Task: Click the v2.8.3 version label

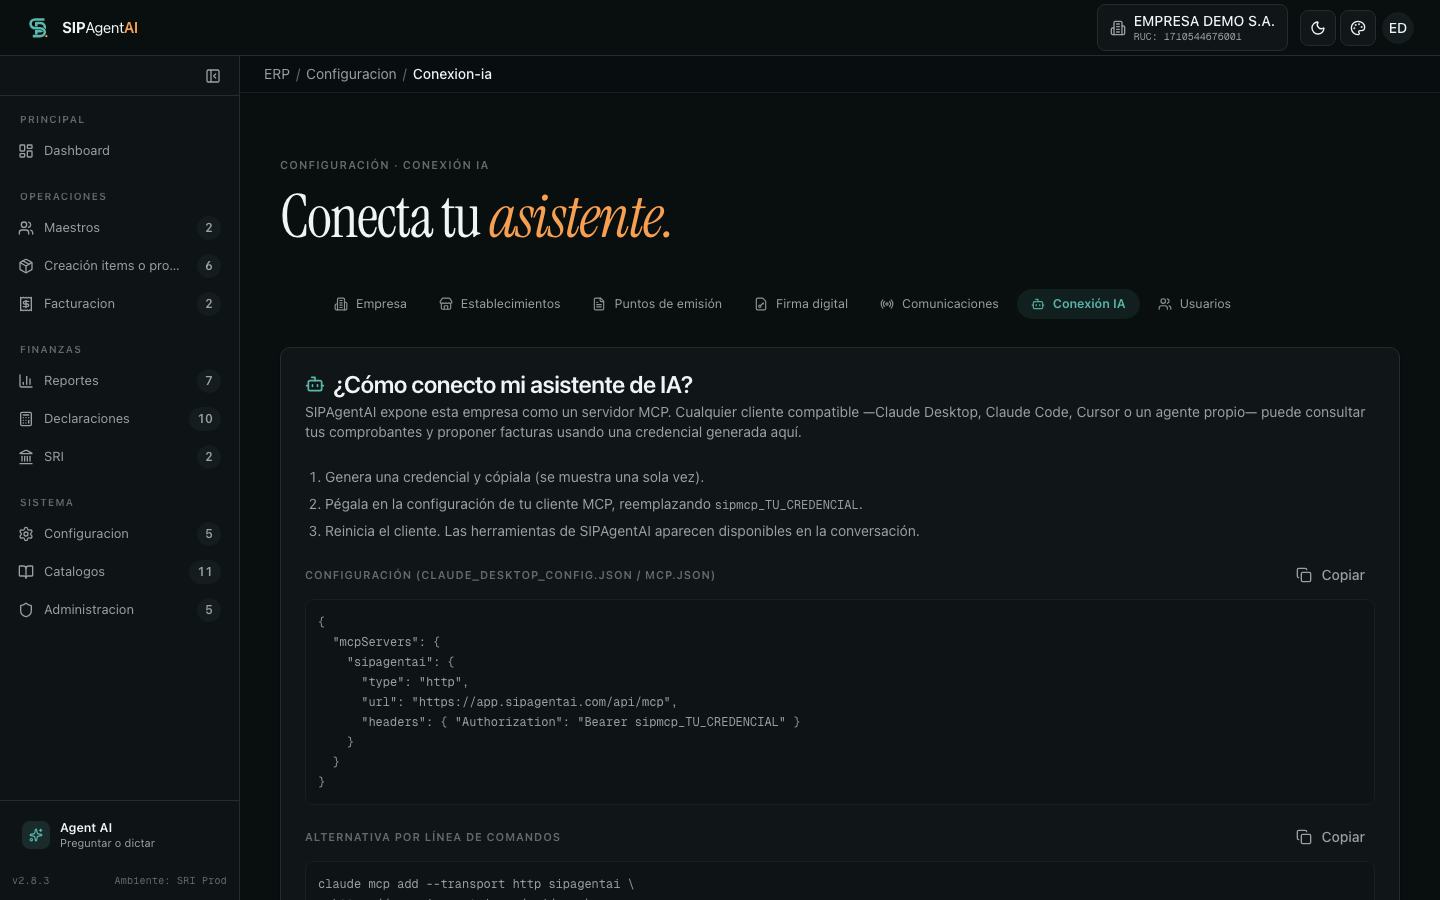Action: pos(31,881)
